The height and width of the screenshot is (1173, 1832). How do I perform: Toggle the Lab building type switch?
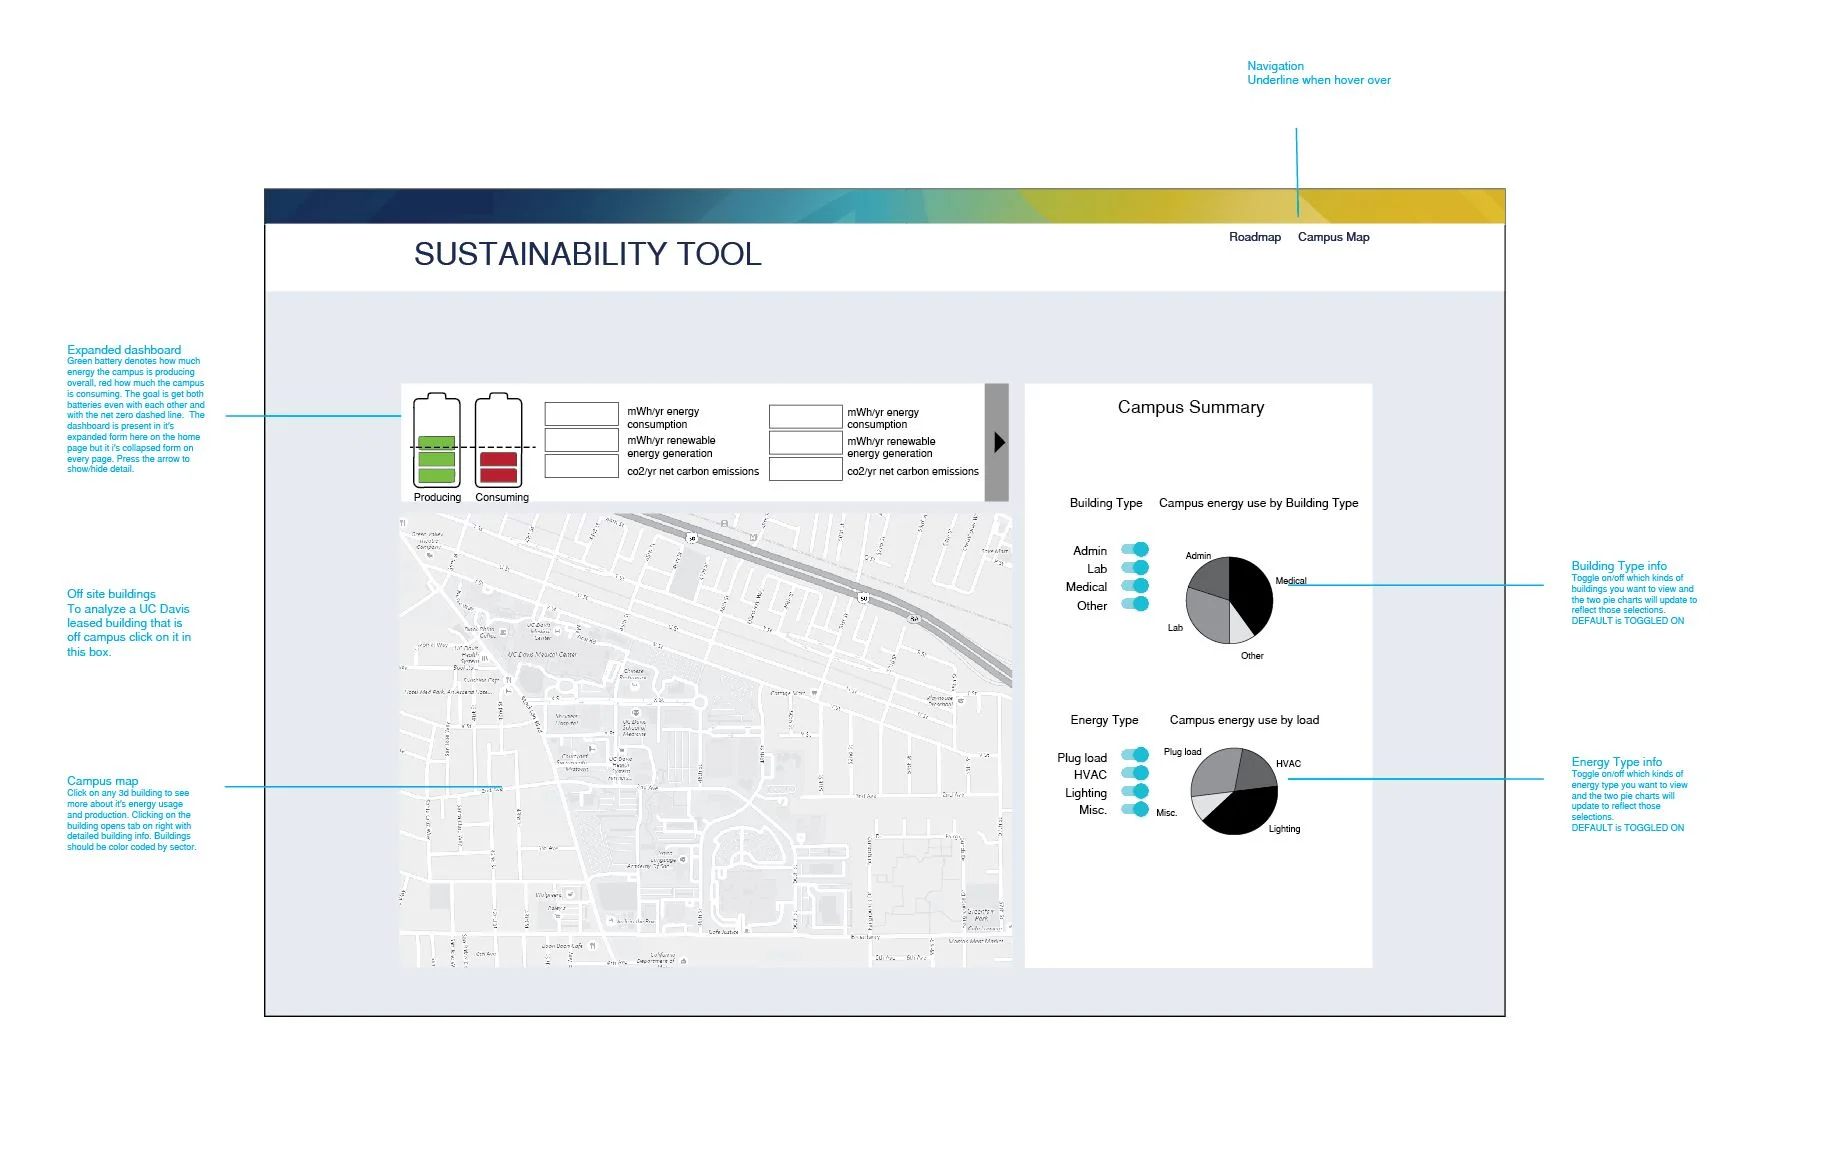click(x=1135, y=568)
